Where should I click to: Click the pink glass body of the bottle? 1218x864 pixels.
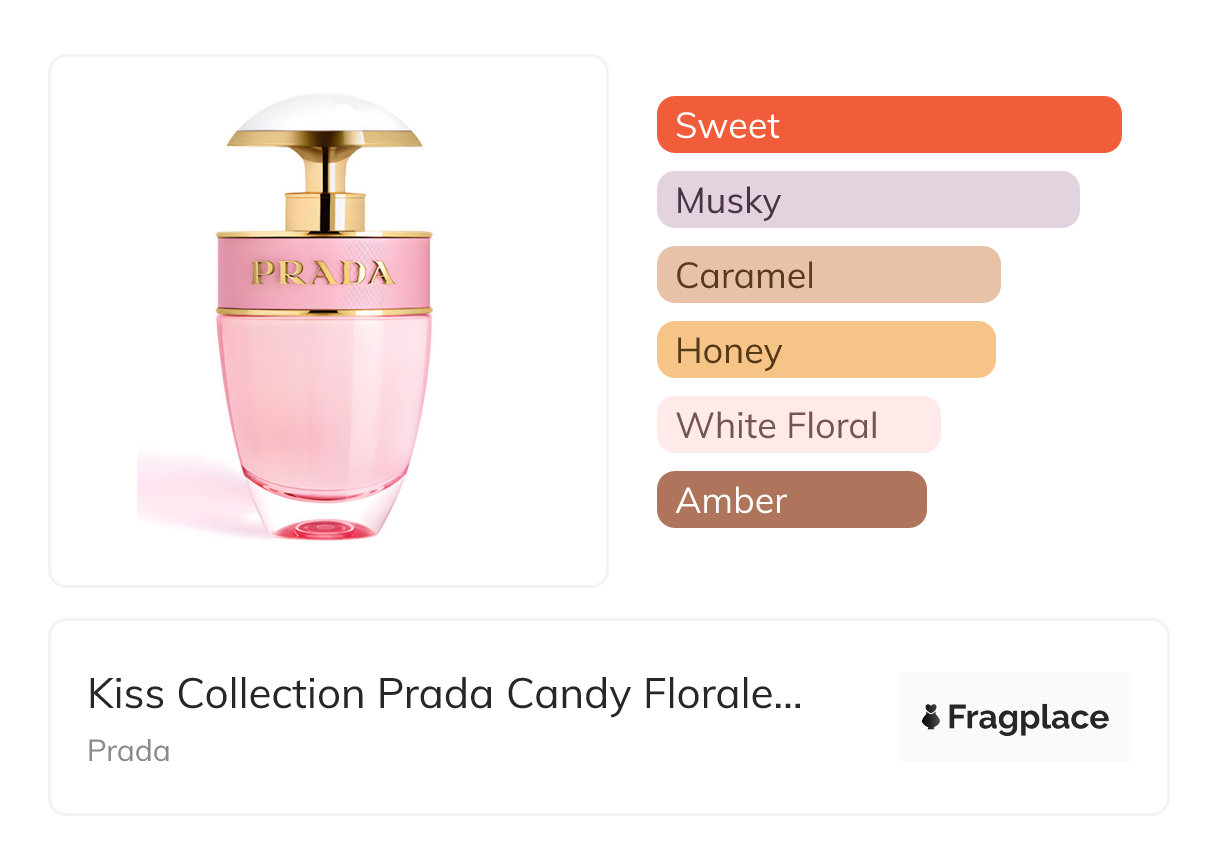click(324, 400)
